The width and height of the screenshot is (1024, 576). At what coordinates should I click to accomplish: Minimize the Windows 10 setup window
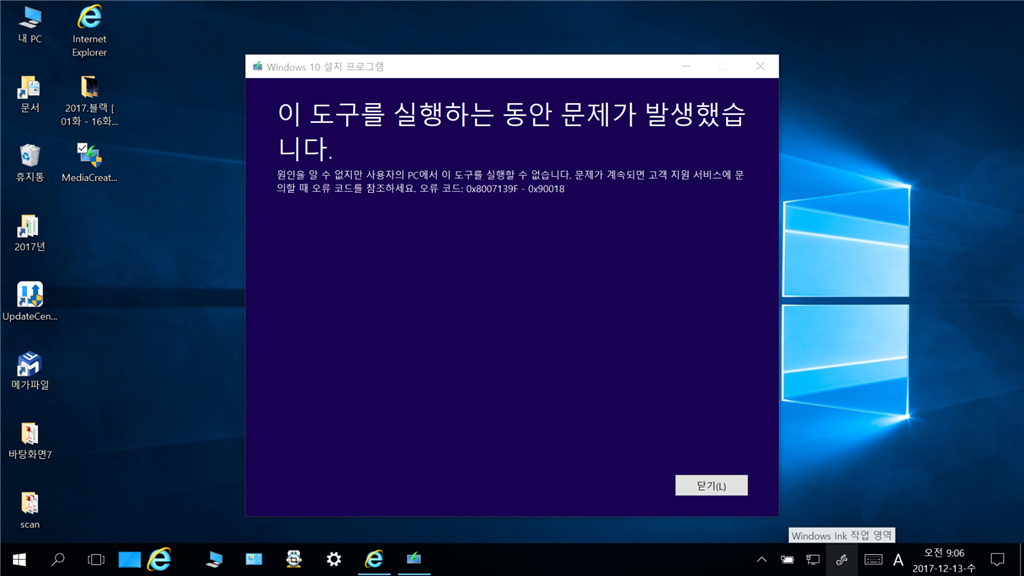pos(686,66)
